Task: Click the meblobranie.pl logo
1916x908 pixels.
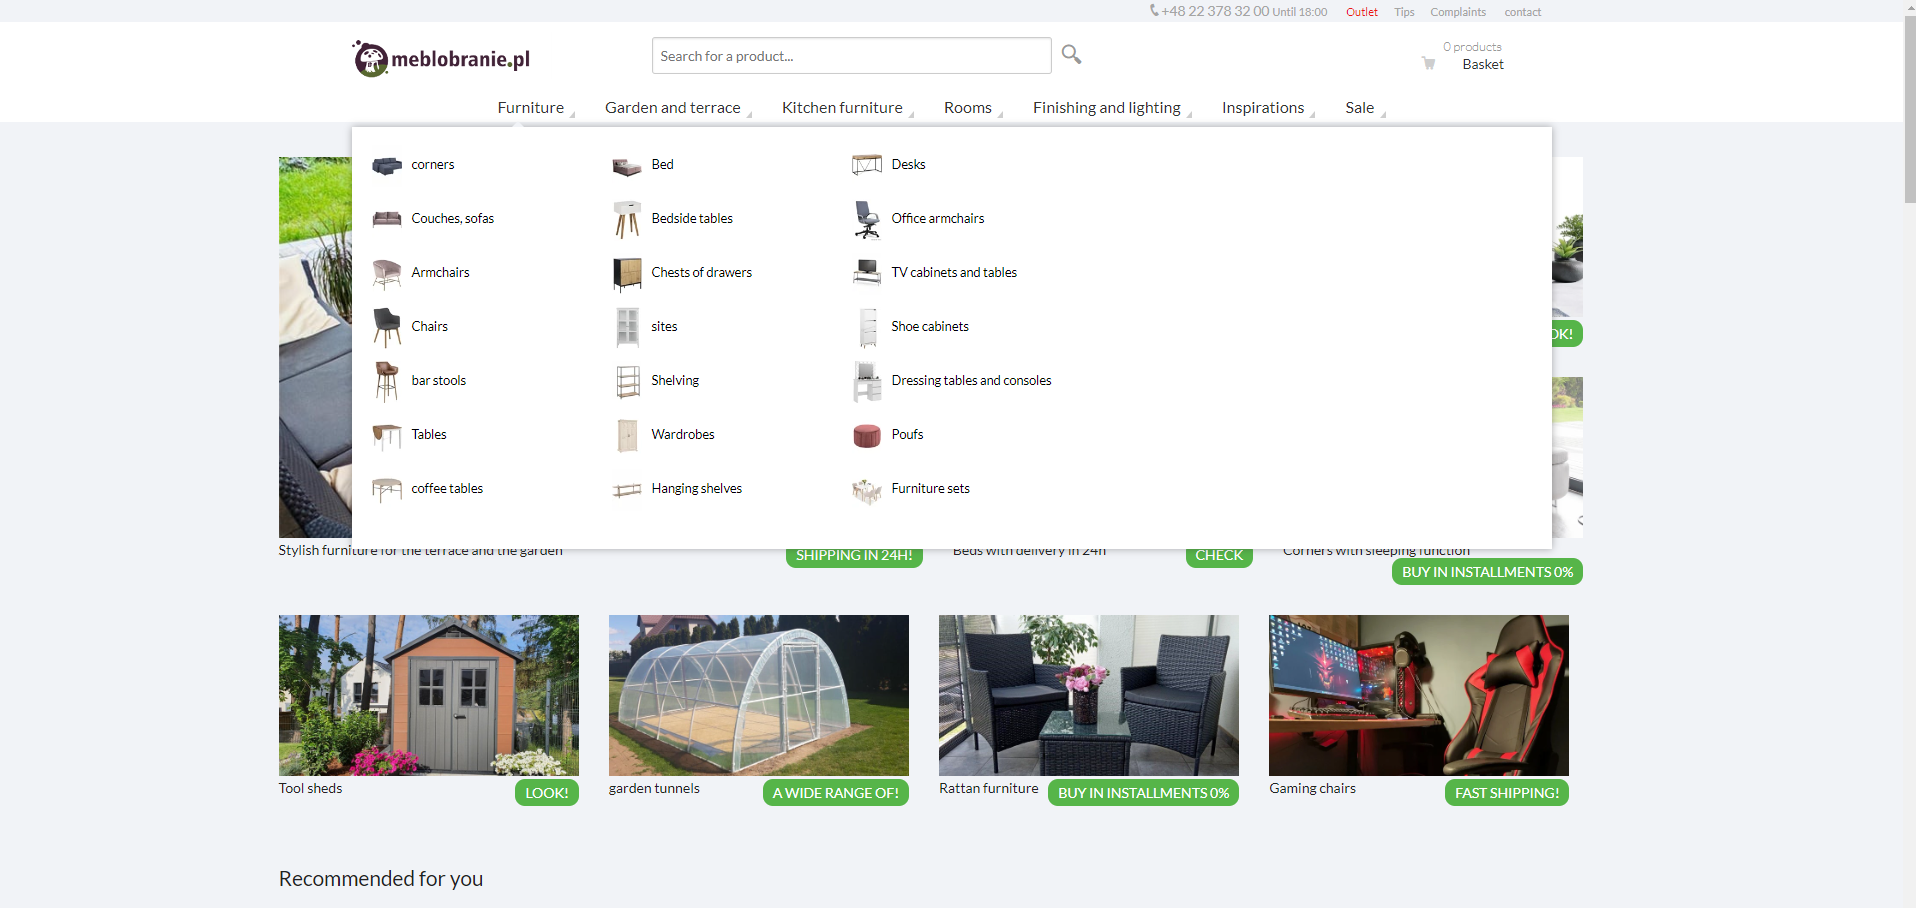Action: (441, 59)
